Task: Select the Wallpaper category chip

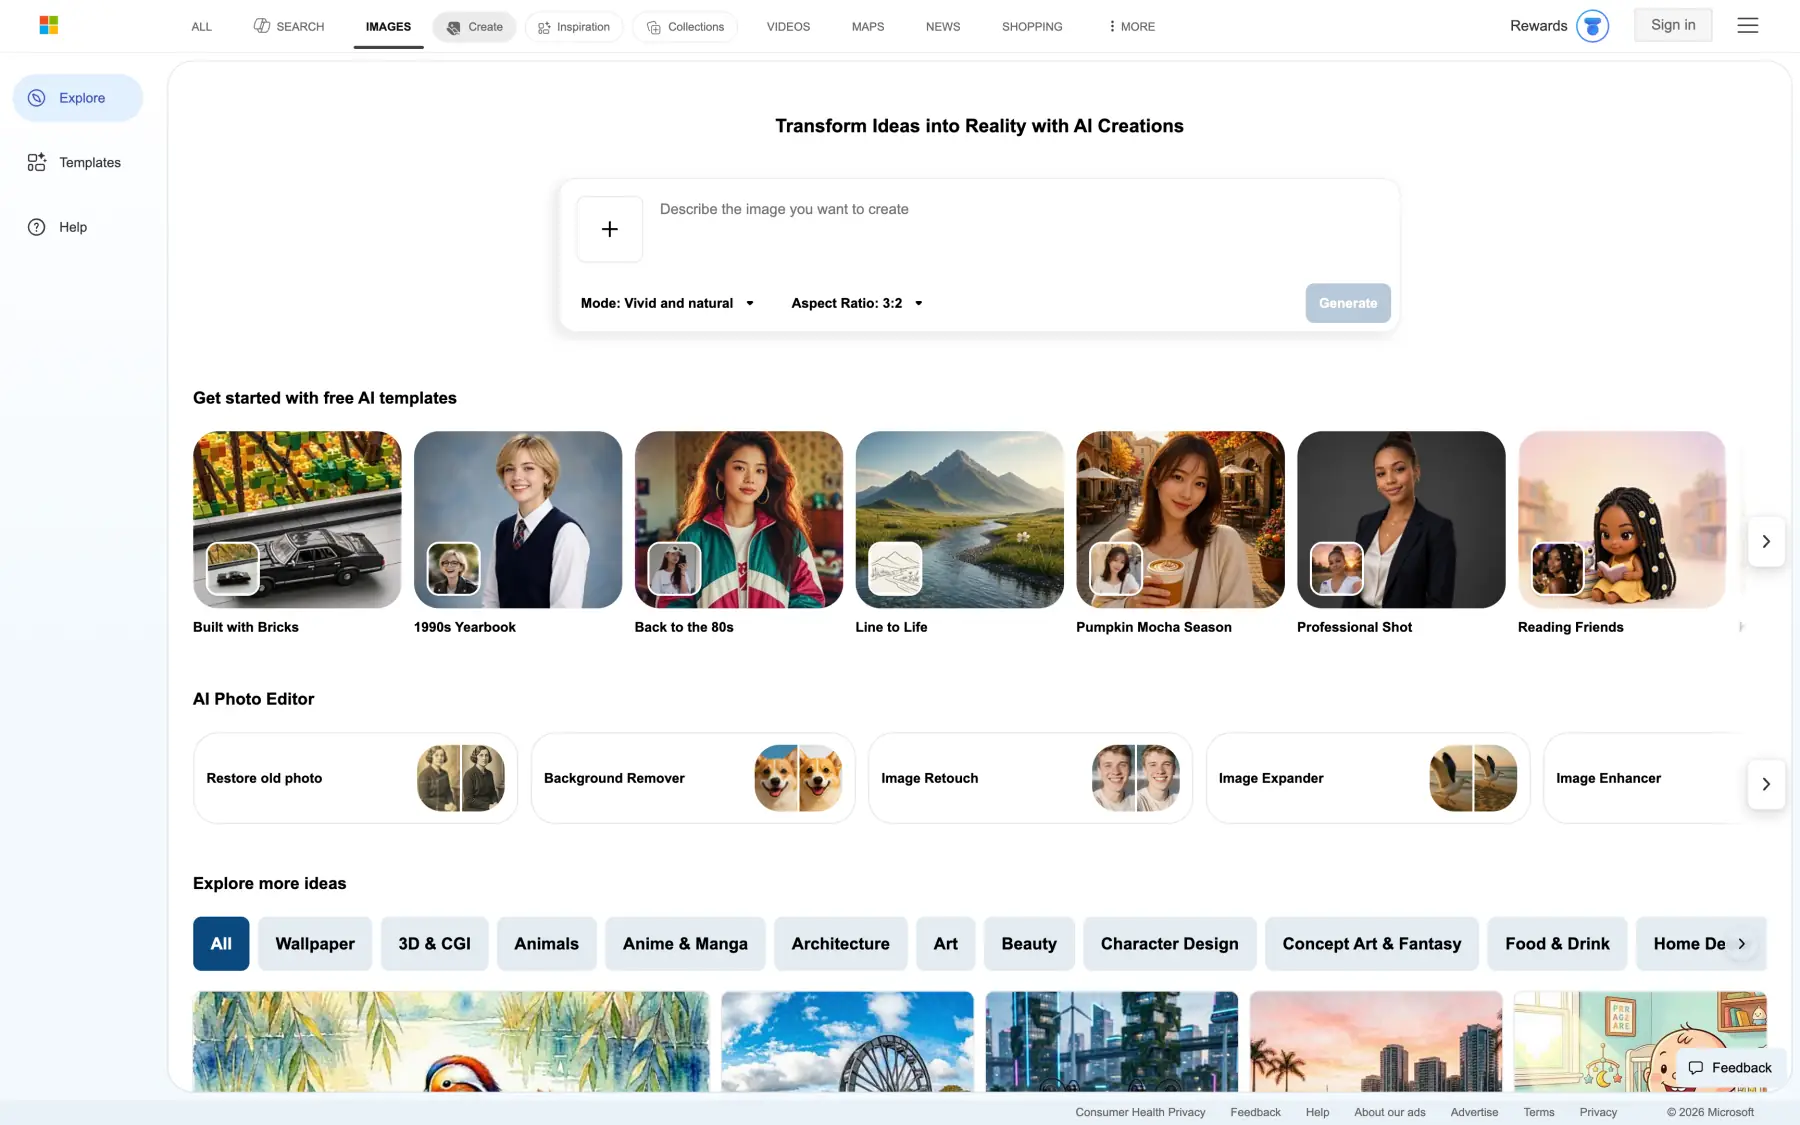Action: pos(315,944)
